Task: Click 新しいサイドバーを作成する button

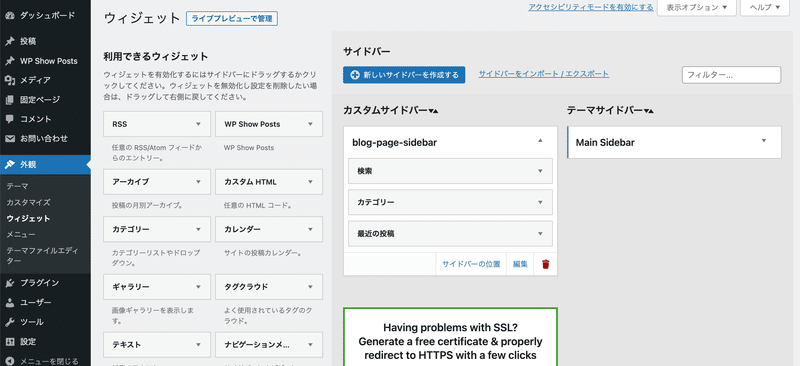Action: click(x=404, y=75)
